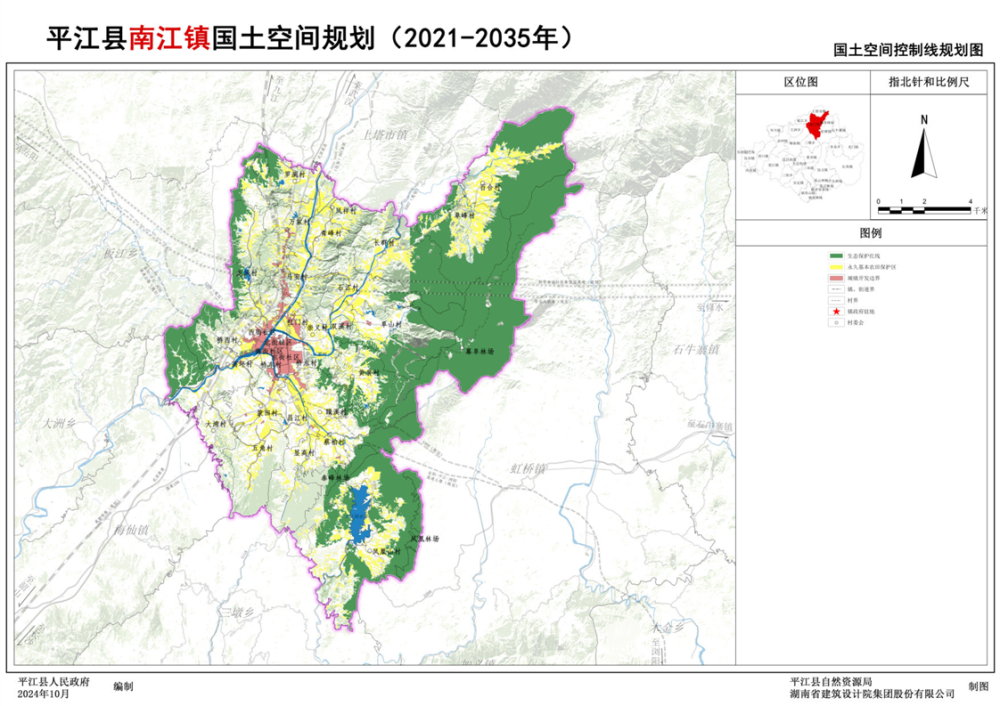Click the green ecological protection red line swatch
Viewport: 1000px width, 706px height.
click(x=836, y=258)
